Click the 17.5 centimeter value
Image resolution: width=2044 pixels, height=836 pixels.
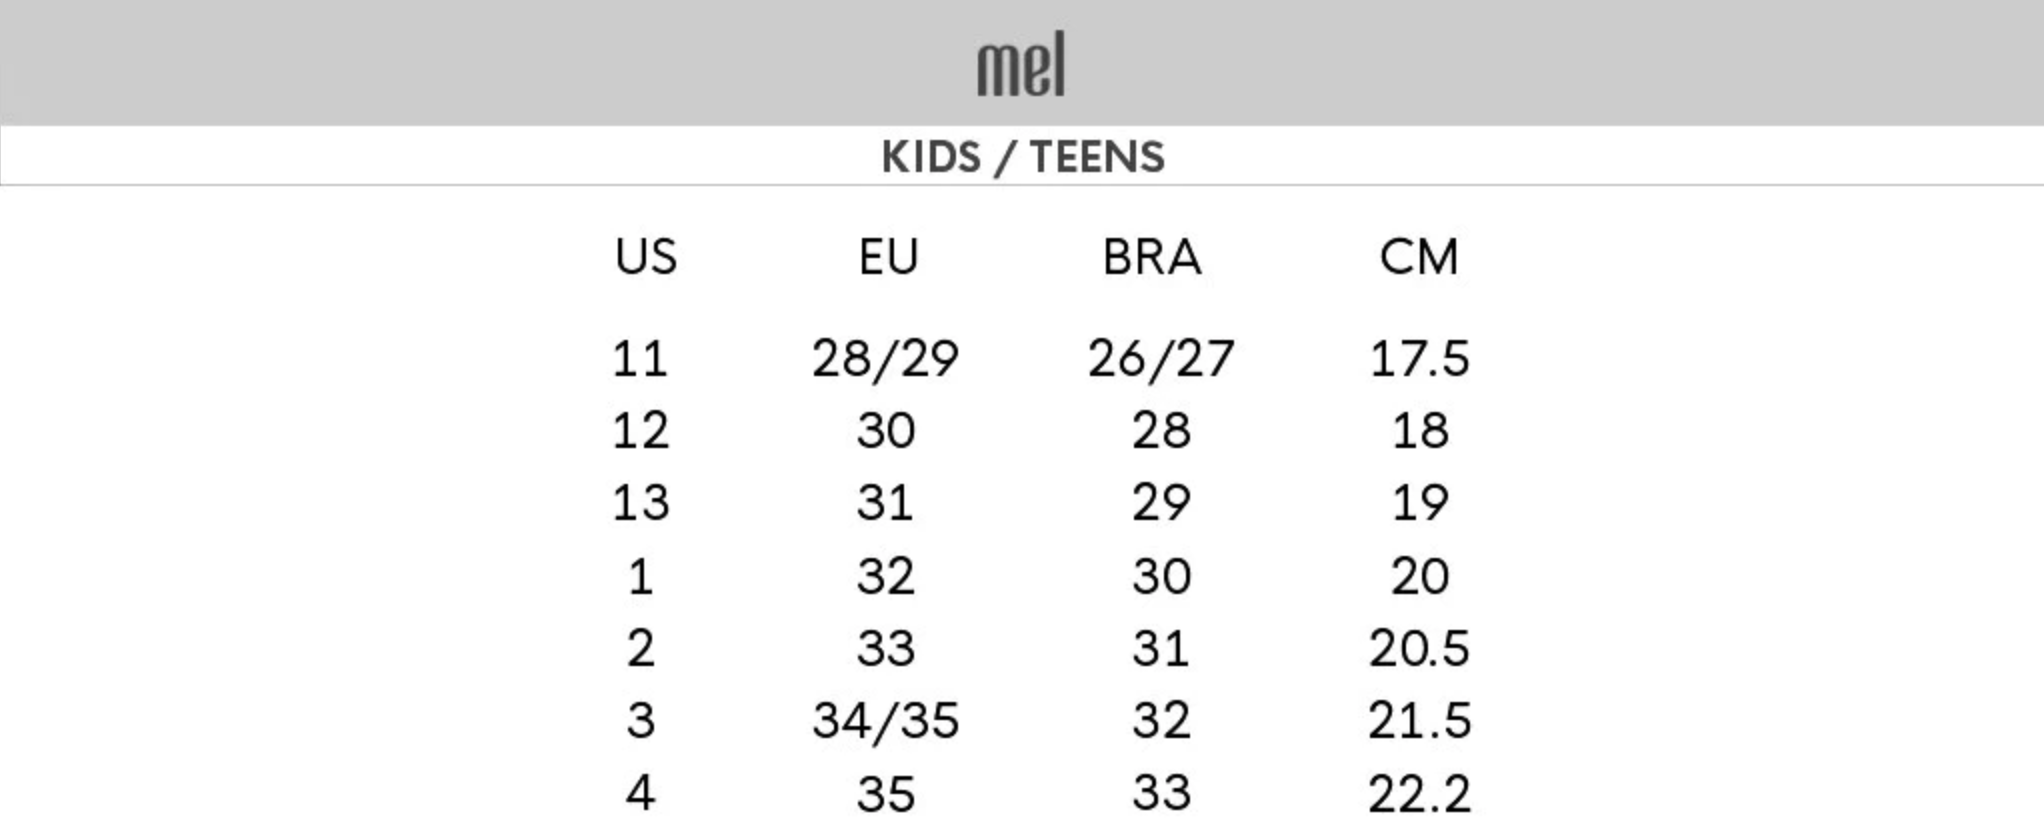click(1419, 358)
